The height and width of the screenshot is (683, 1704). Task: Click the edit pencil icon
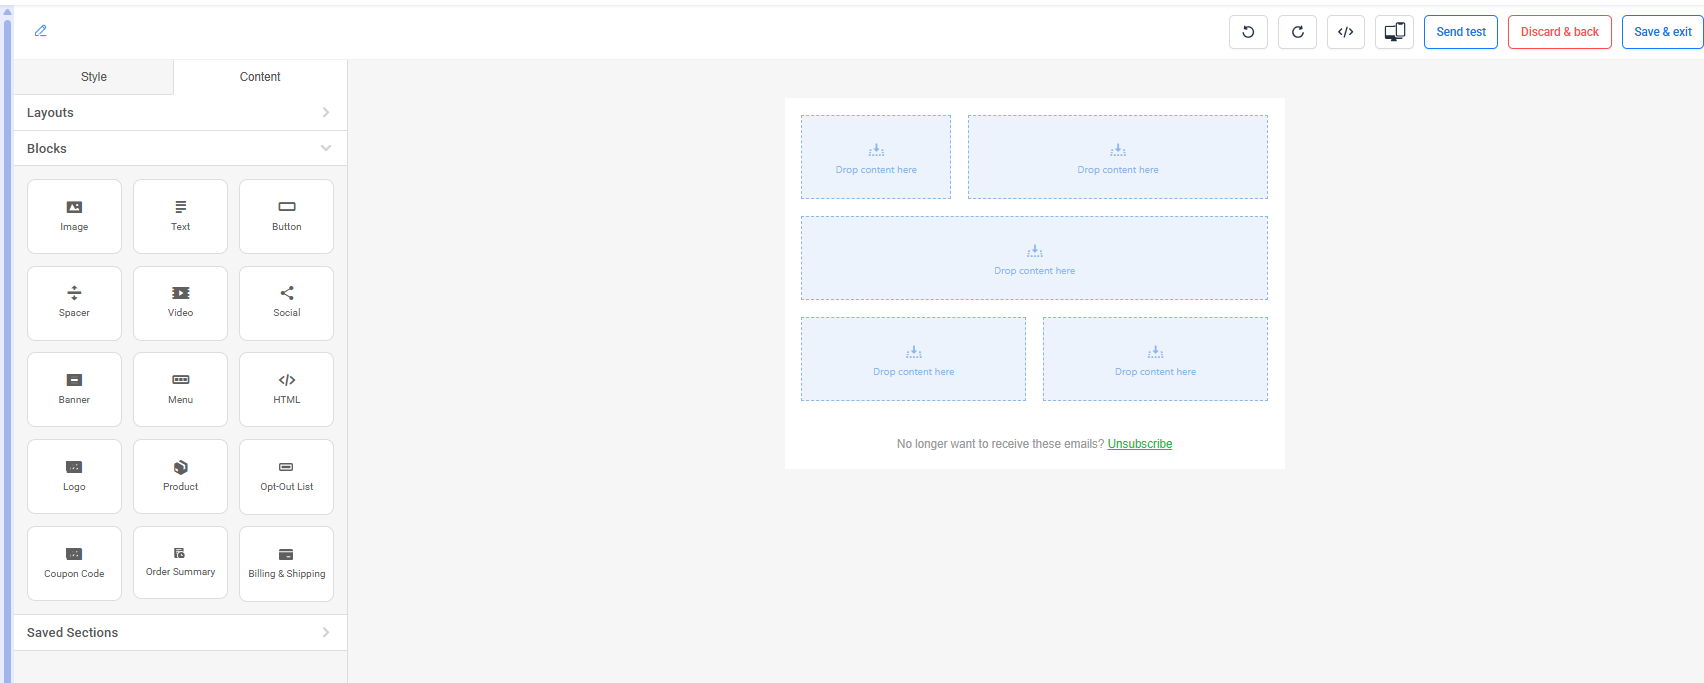pyautogui.click(x=41, y=31)
